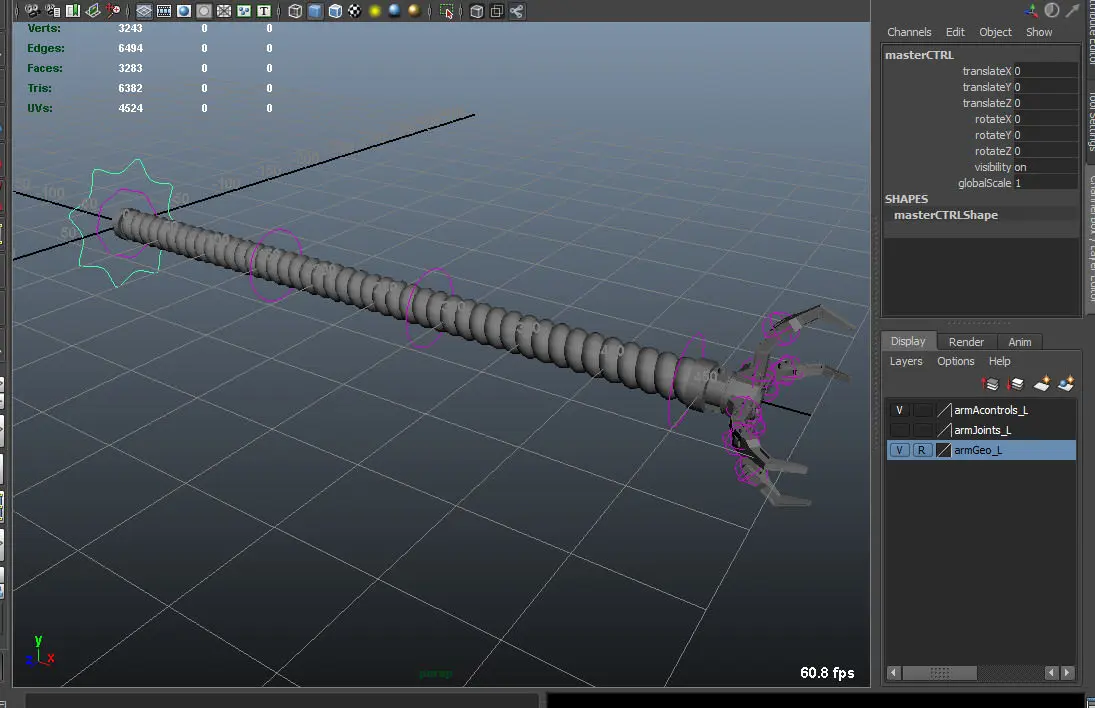Click Smooth Shade All blue cube icon

316,10
